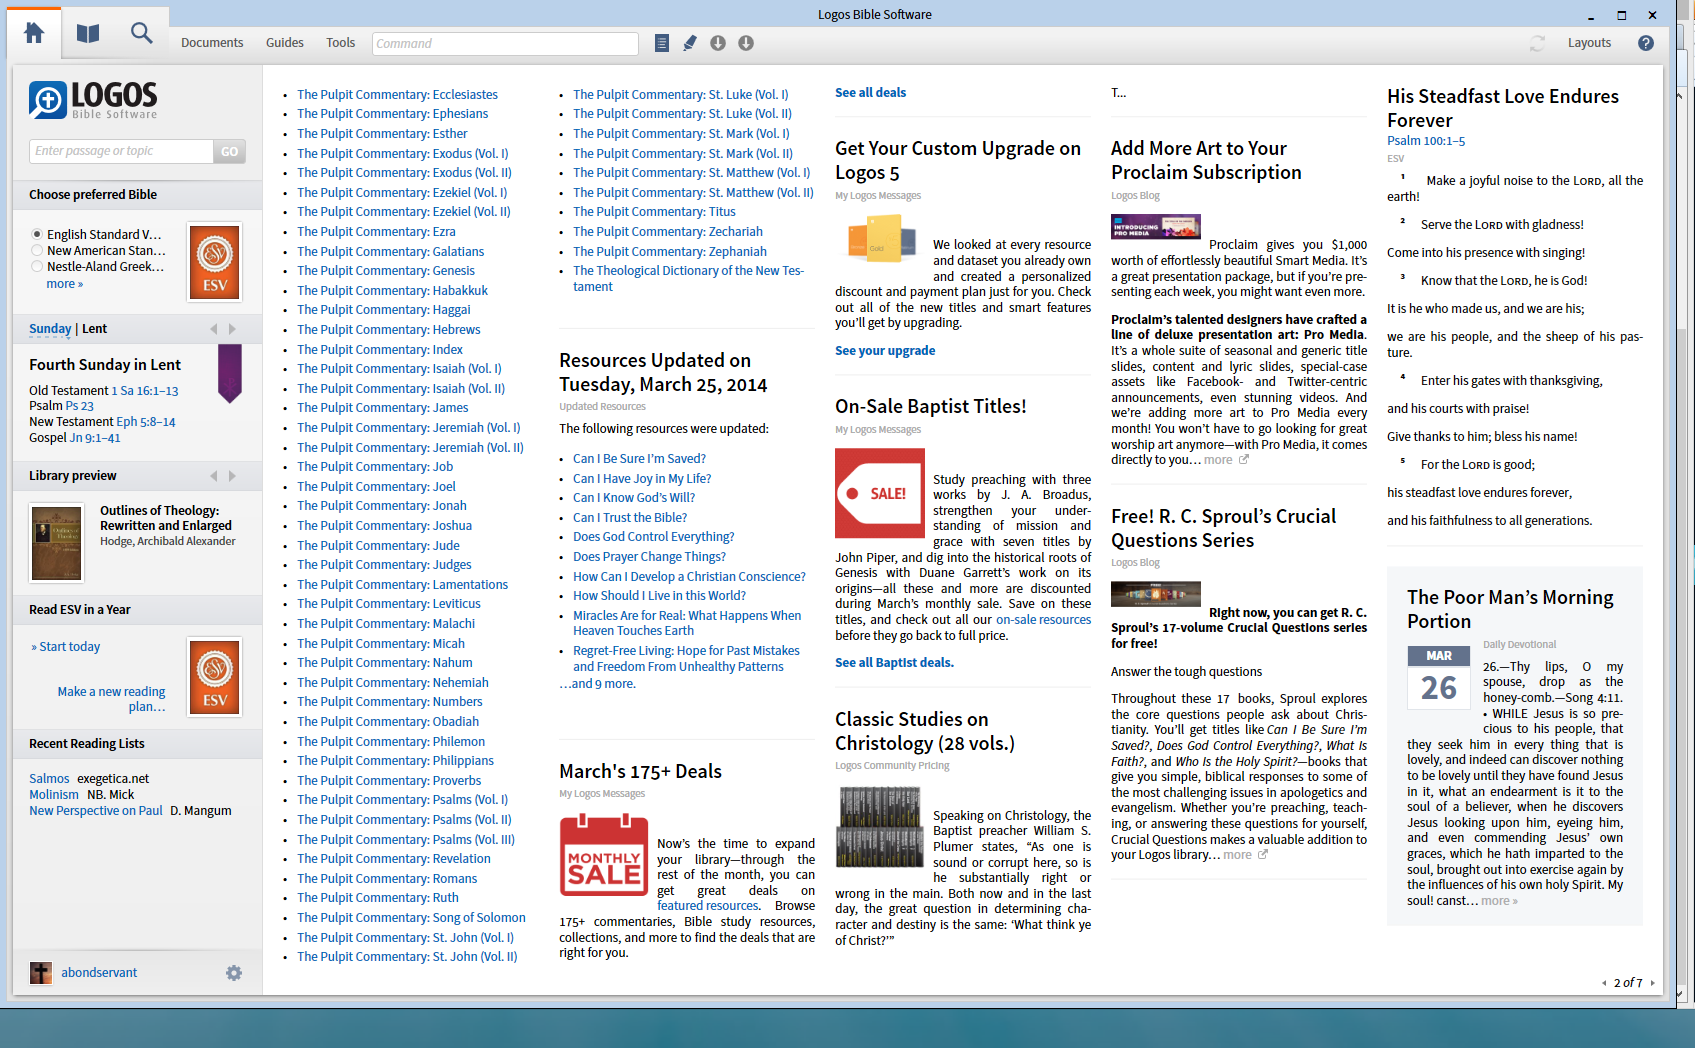Viewport: 1695px width, 1048px height.
Task: Click the Logos Bible Software logo
Action: (x=93, y=100)
